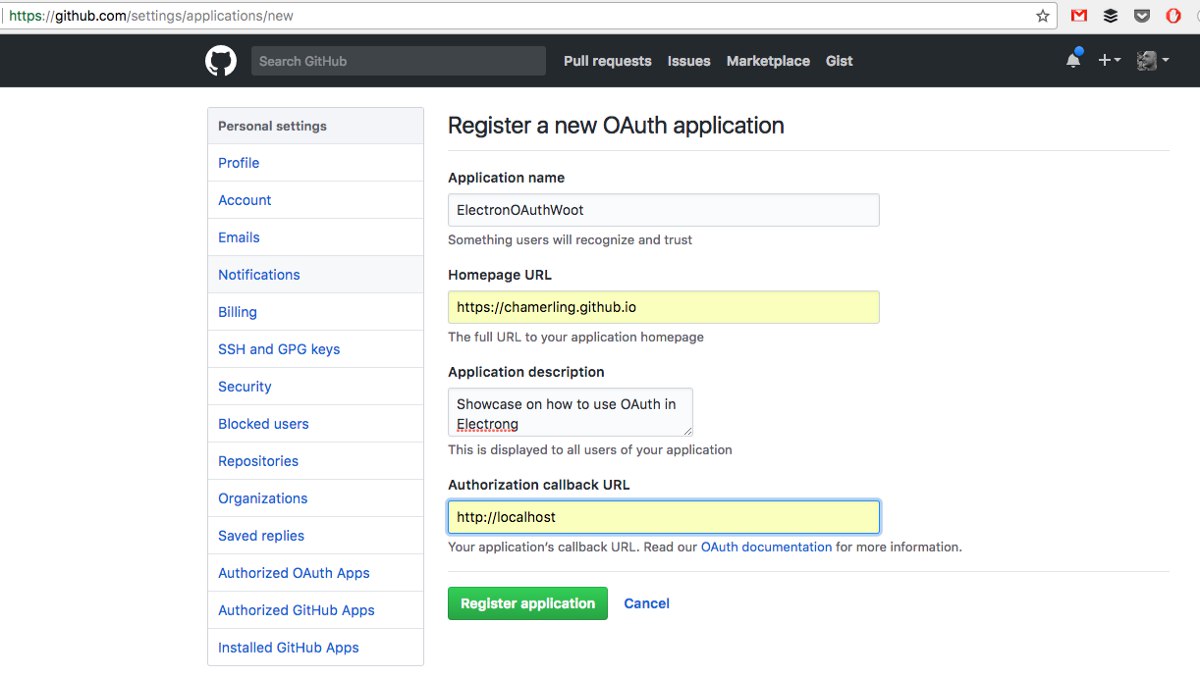Open Billing settings in the sidebar
The image size is (1200, 676).
[x=315, y=312]
